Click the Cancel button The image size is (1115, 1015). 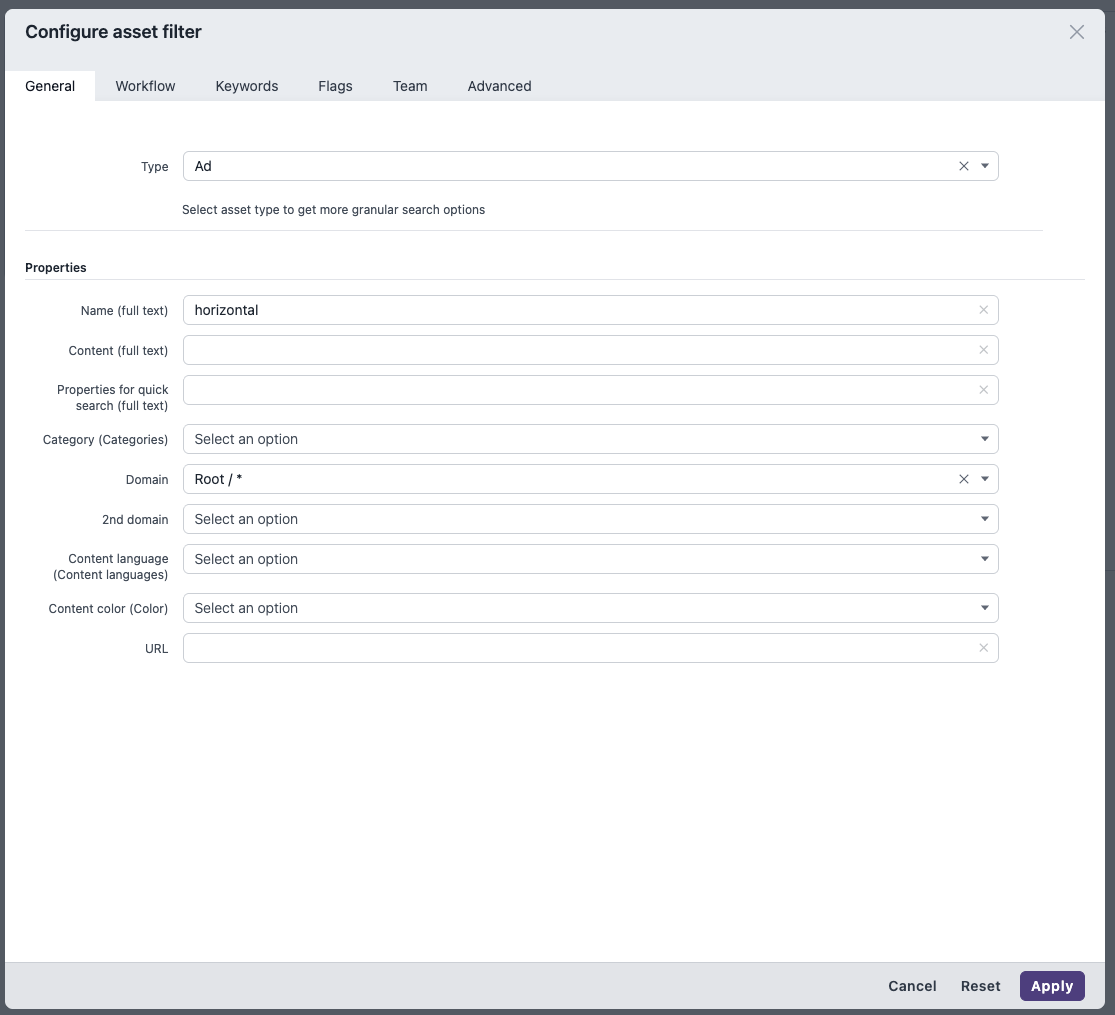[x=912, y=986]
